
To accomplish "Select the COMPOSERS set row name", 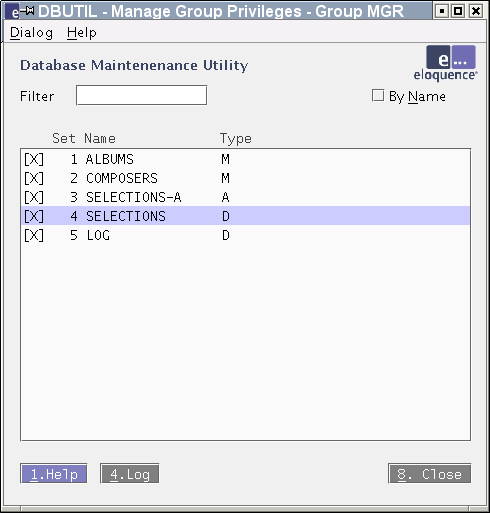I will 122,178.
